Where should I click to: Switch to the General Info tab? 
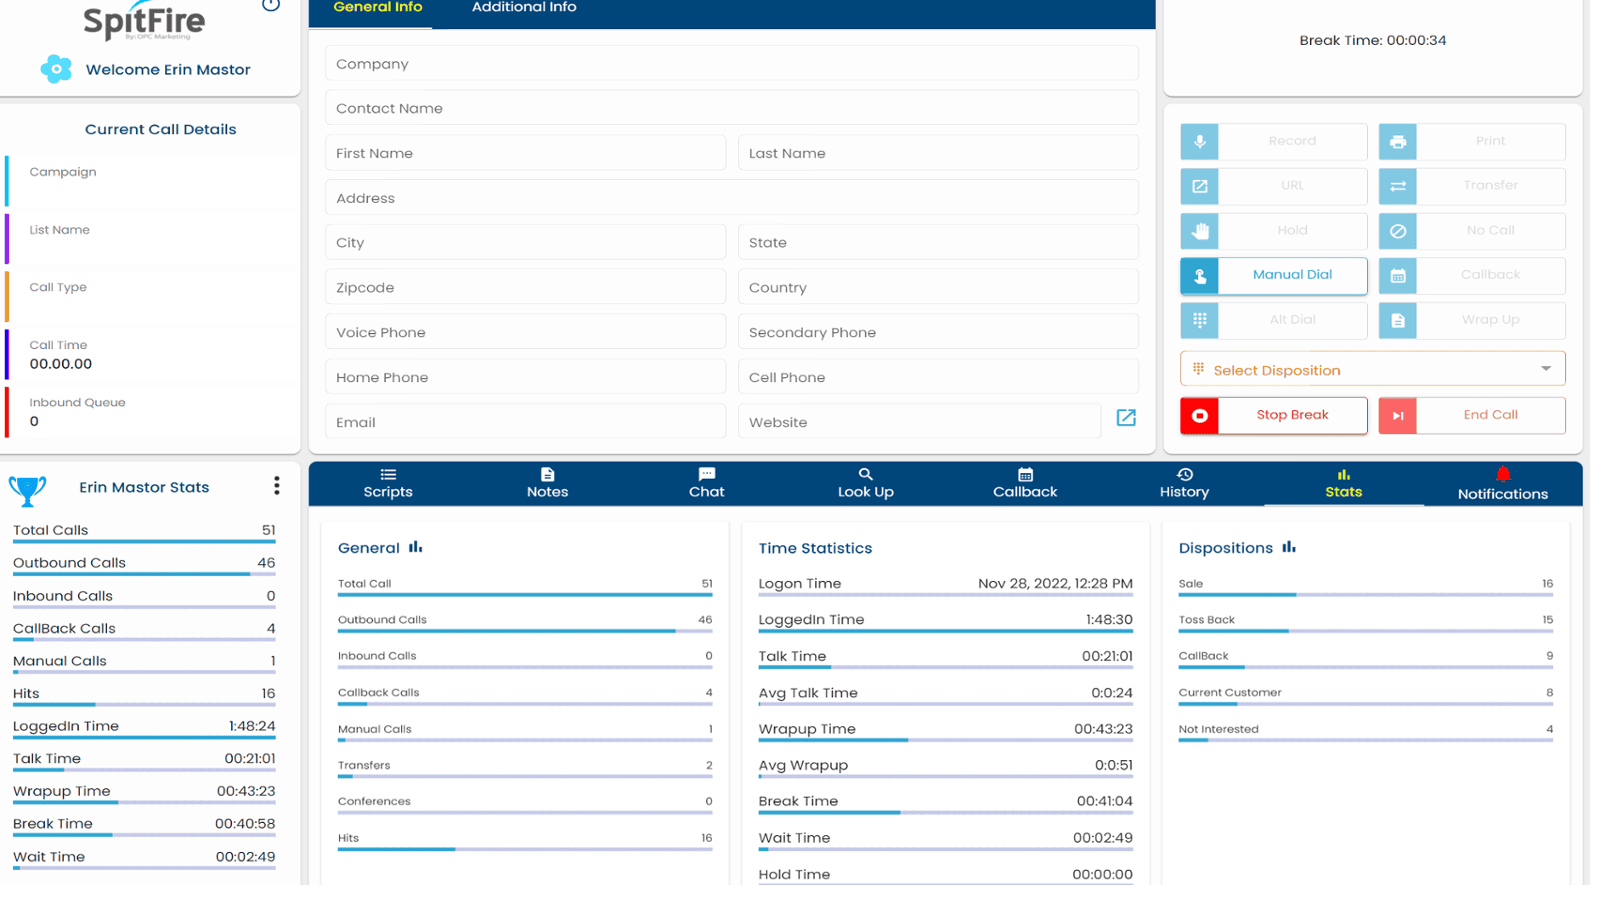click(377, 8)
